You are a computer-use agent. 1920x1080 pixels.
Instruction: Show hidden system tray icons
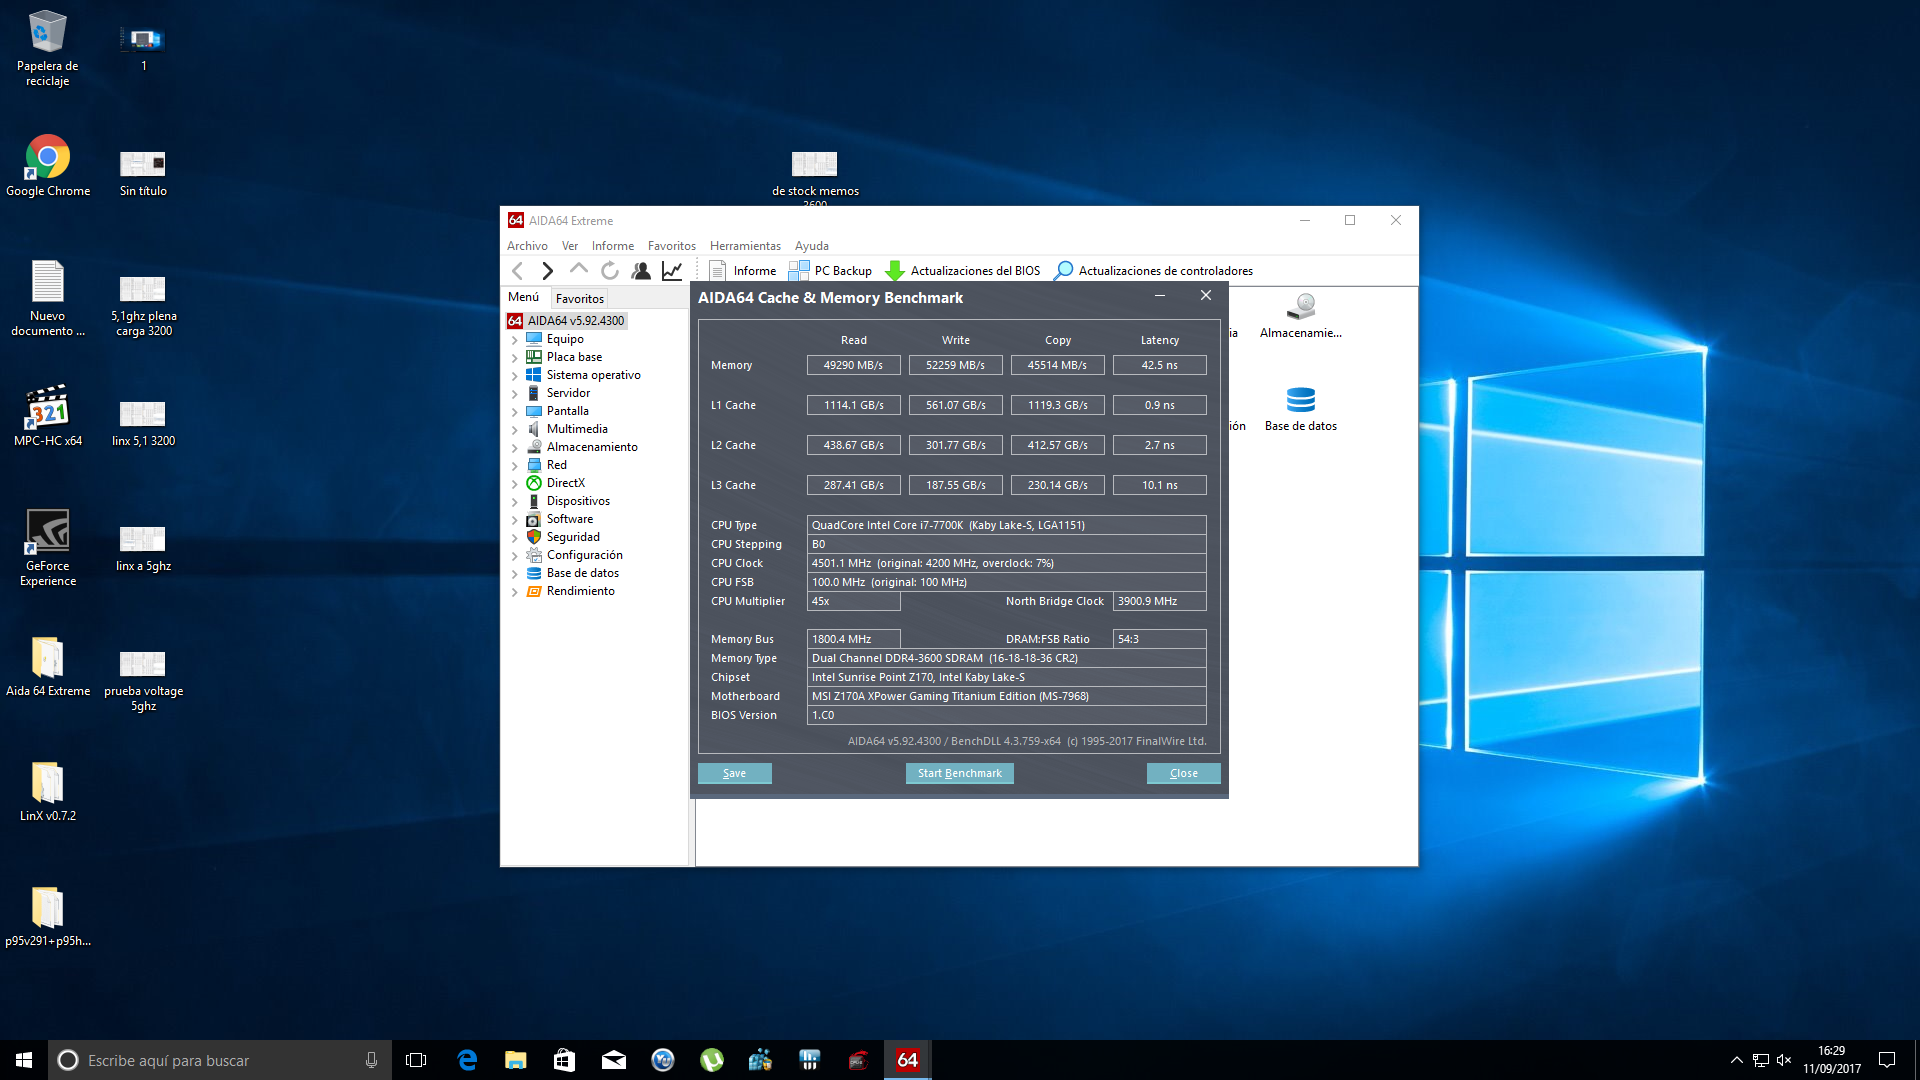coord(1737,1060)
